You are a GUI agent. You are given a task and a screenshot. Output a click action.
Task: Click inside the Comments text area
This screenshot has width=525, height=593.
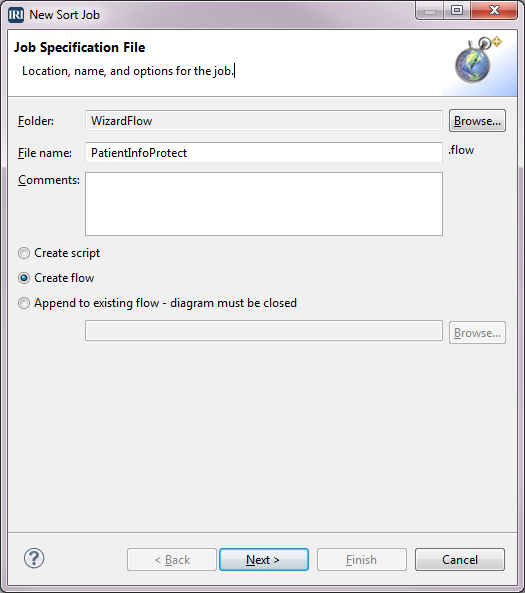coord(264,204)
